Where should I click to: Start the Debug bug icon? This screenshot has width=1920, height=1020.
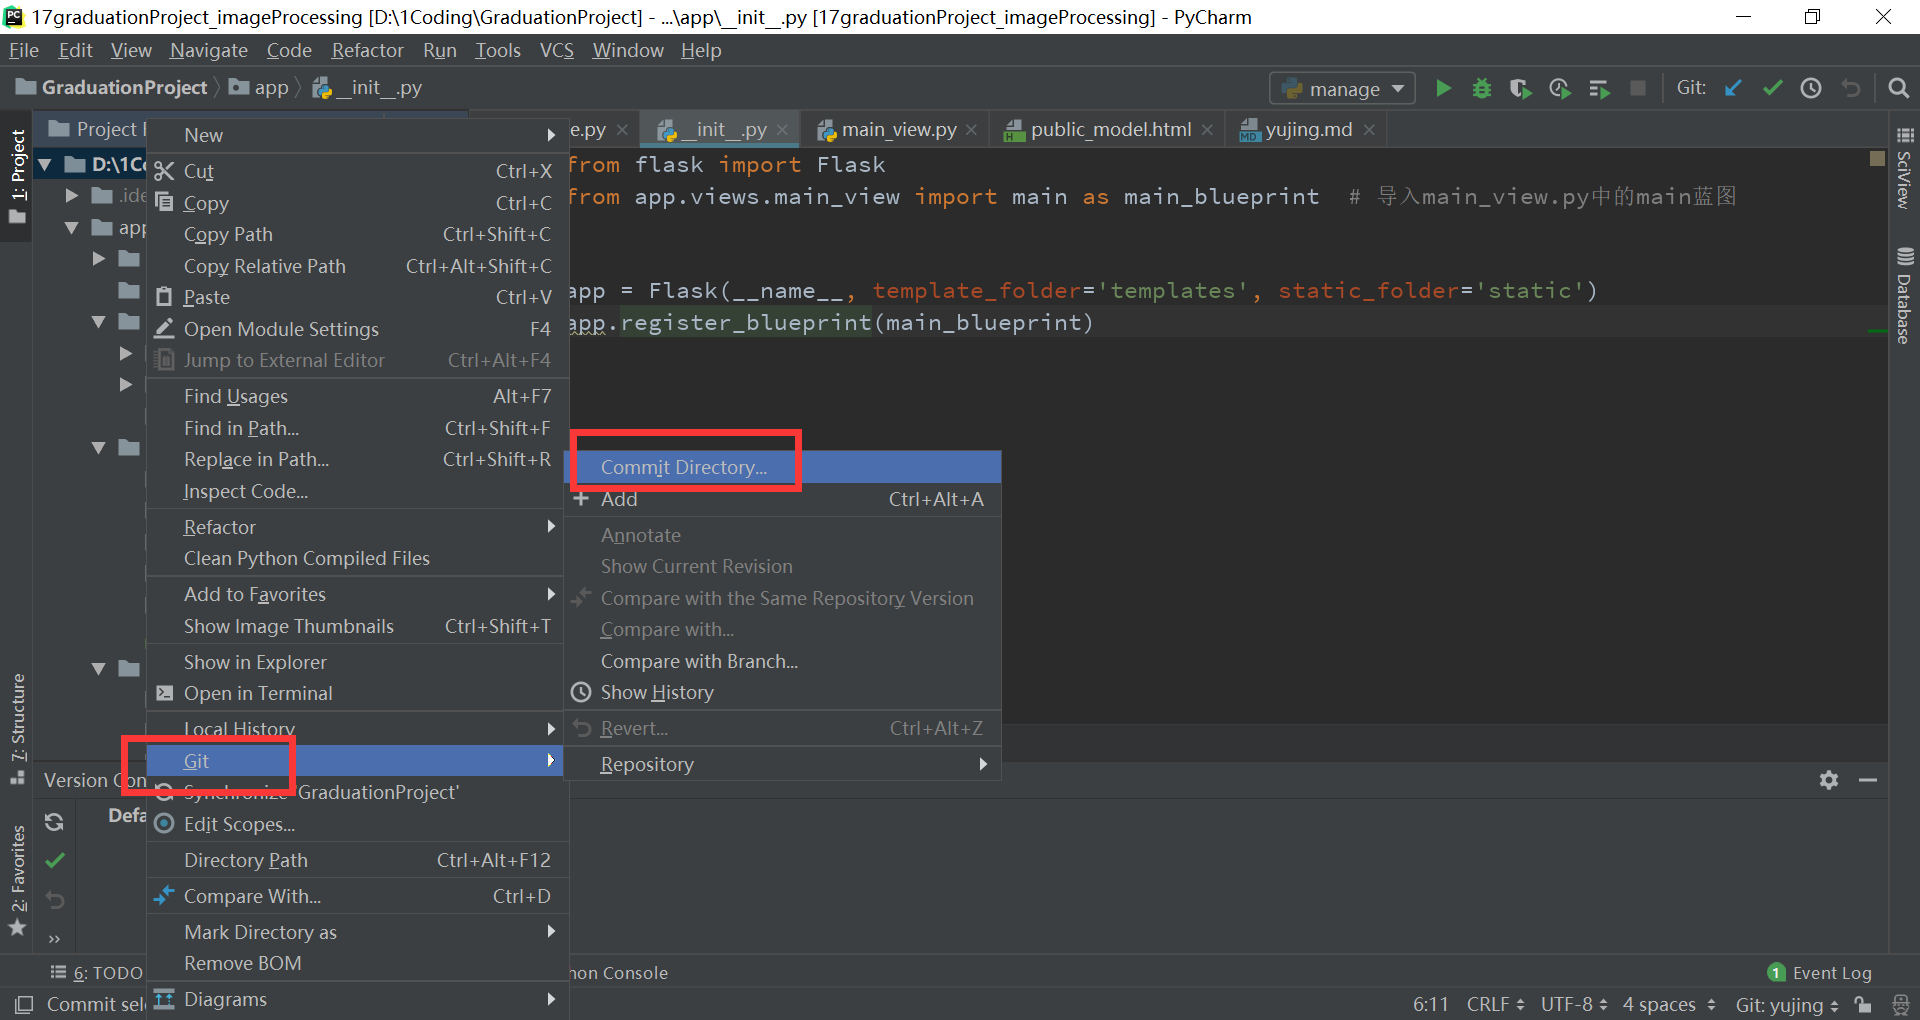[x=1481, y=88]
